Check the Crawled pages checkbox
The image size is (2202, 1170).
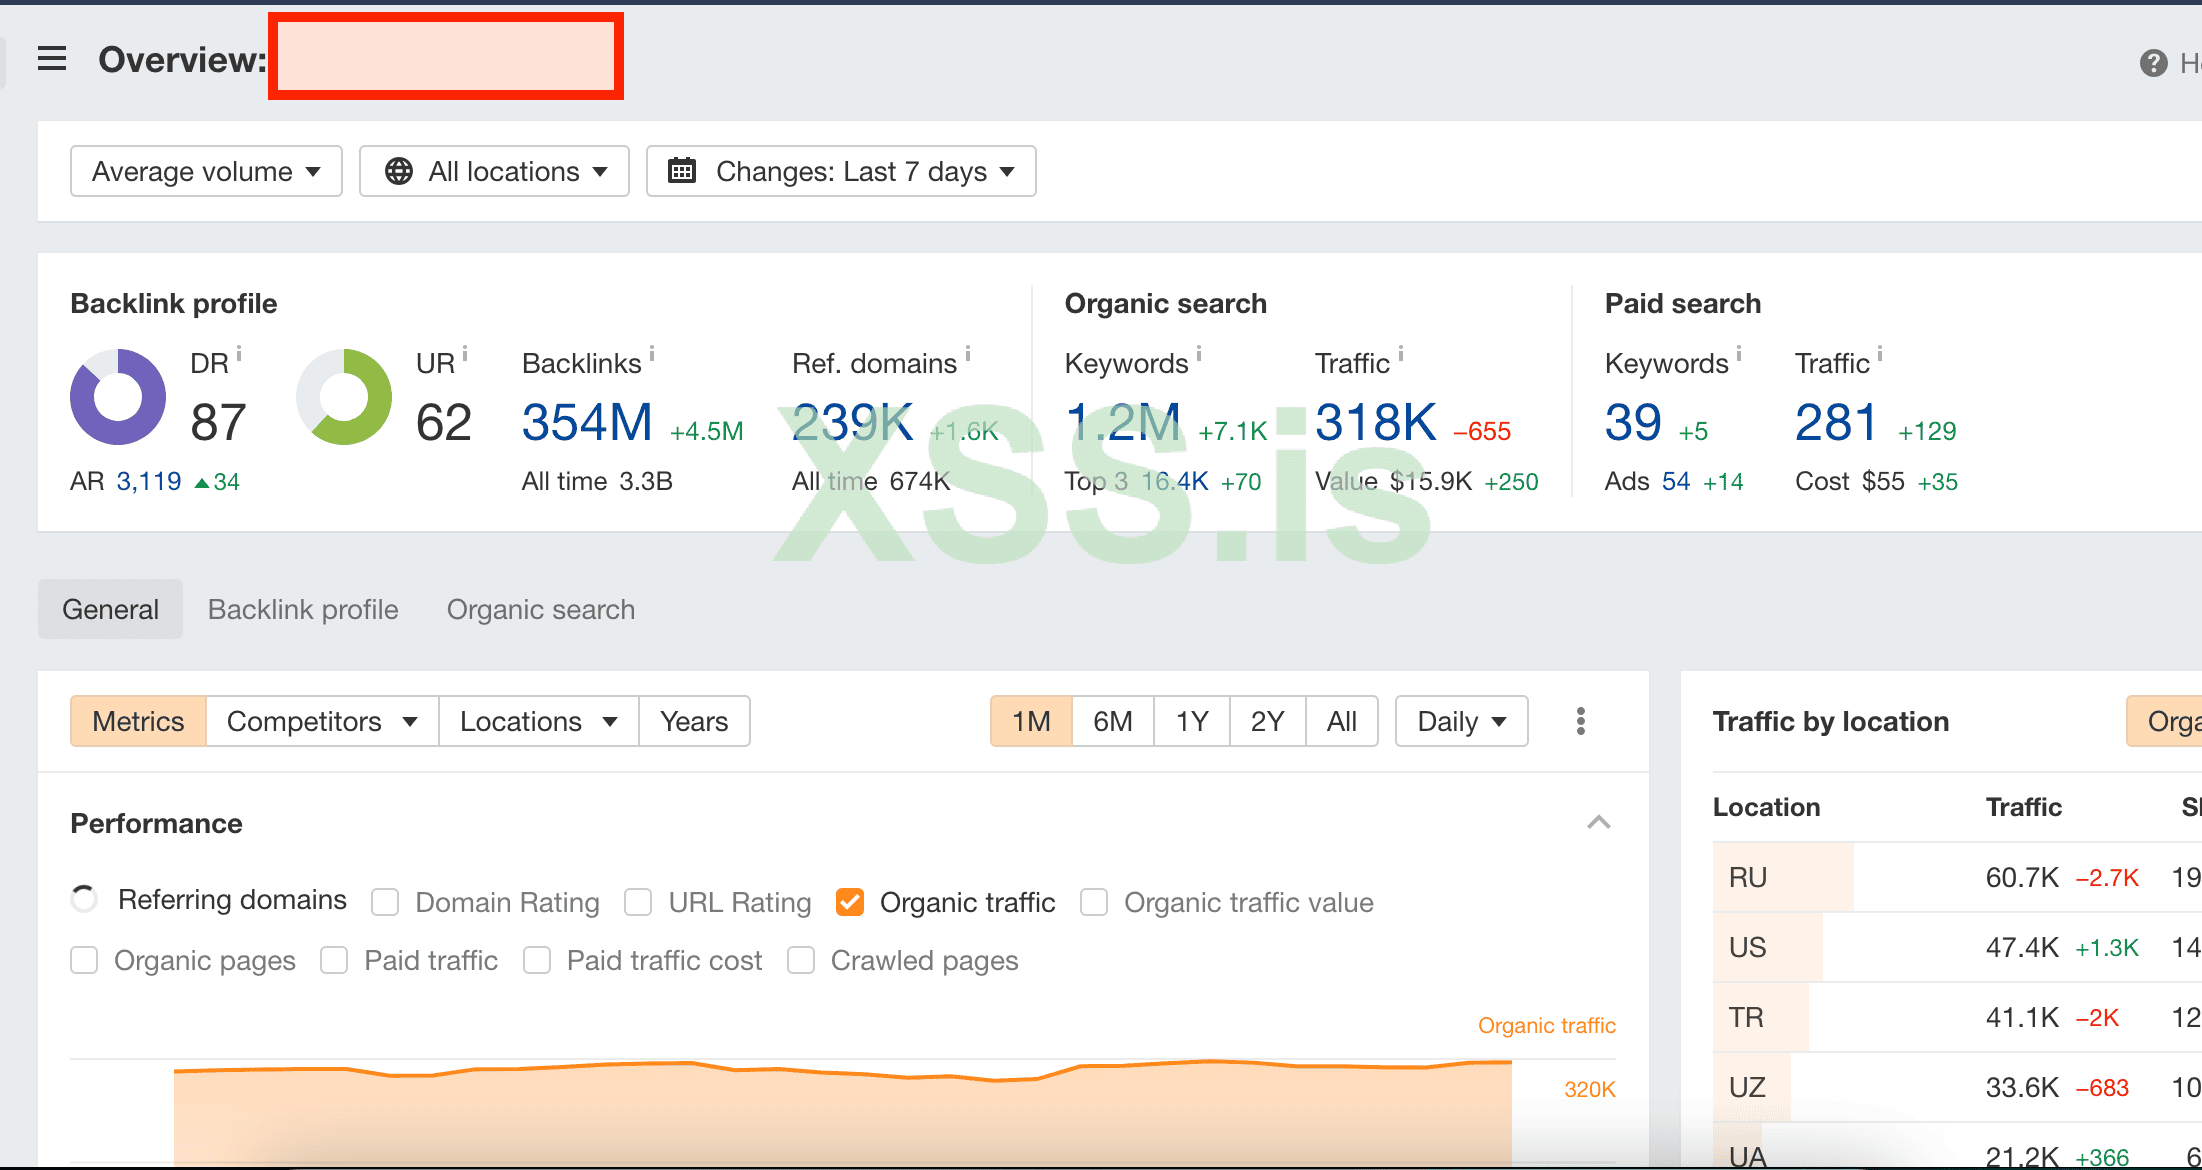pyautogui.click(x=801, y=960)
